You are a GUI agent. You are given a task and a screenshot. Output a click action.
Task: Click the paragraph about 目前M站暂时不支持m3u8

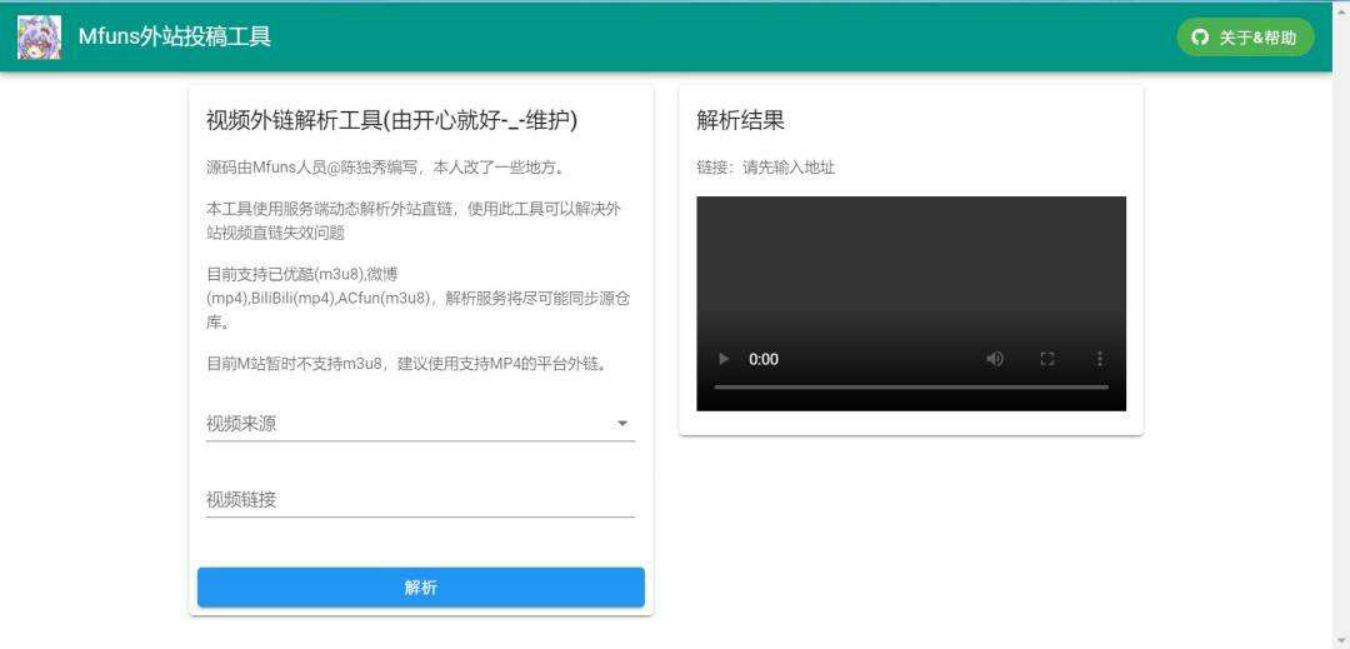click(407, 364)
